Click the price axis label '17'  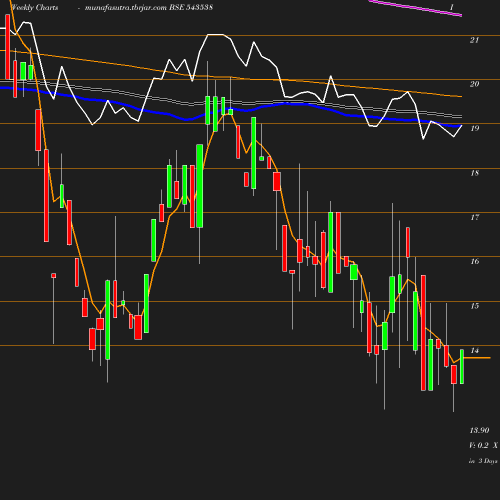click(475, 217)
